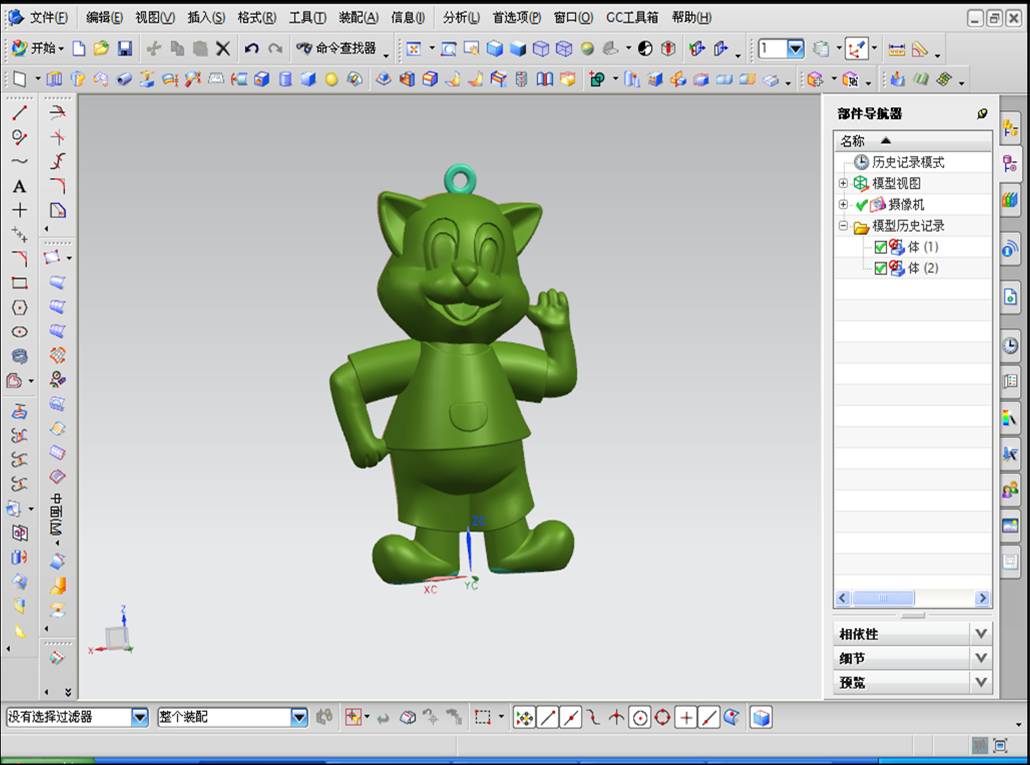Open the 帮助(H) menu
The image size is (1030, 765).
pyautogui.click(x=691, y=18)
